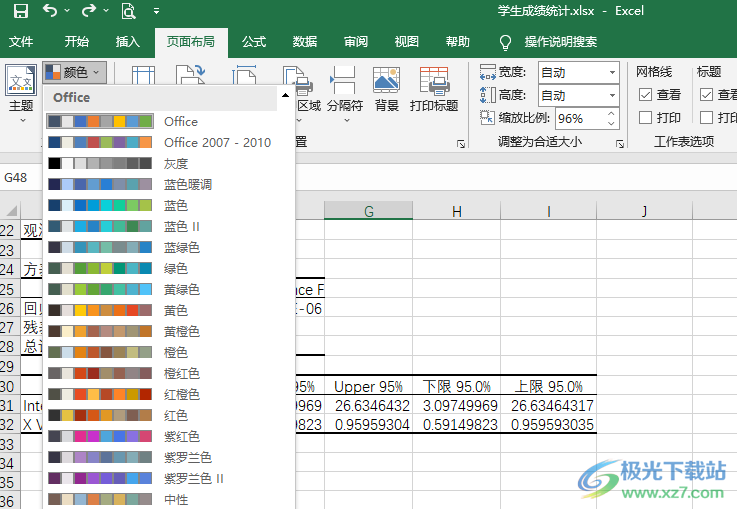The height and width of the screenshot is (509, 737).
Task: Switch to the 公式 (Formulas) tab
Action: pos(254,42)
